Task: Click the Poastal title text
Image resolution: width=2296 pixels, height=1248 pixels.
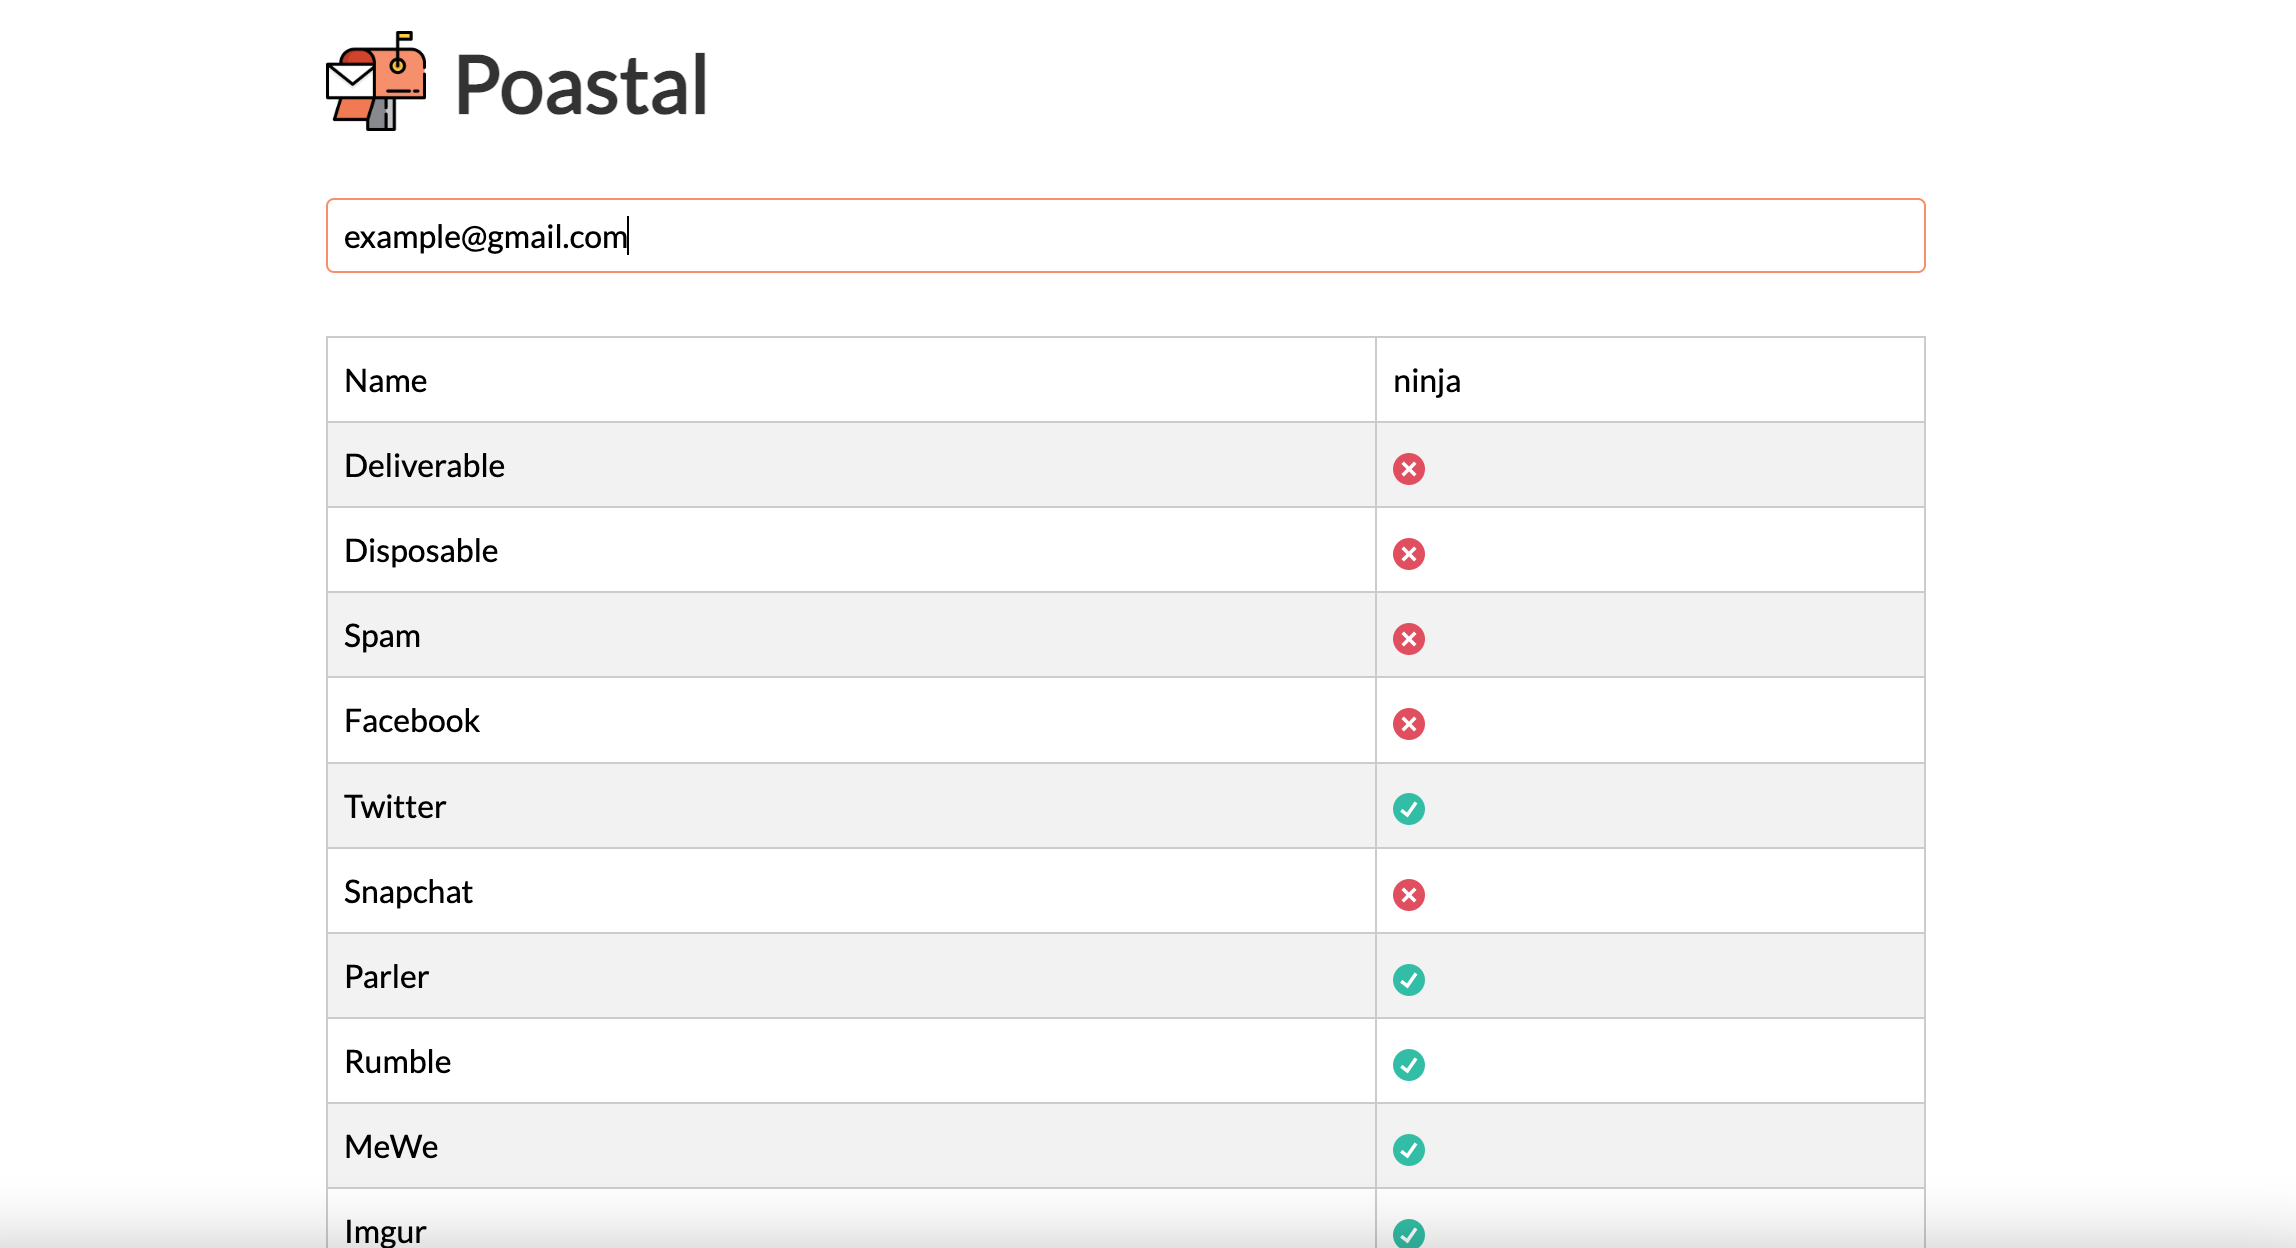Action: (x=581, y=85)
